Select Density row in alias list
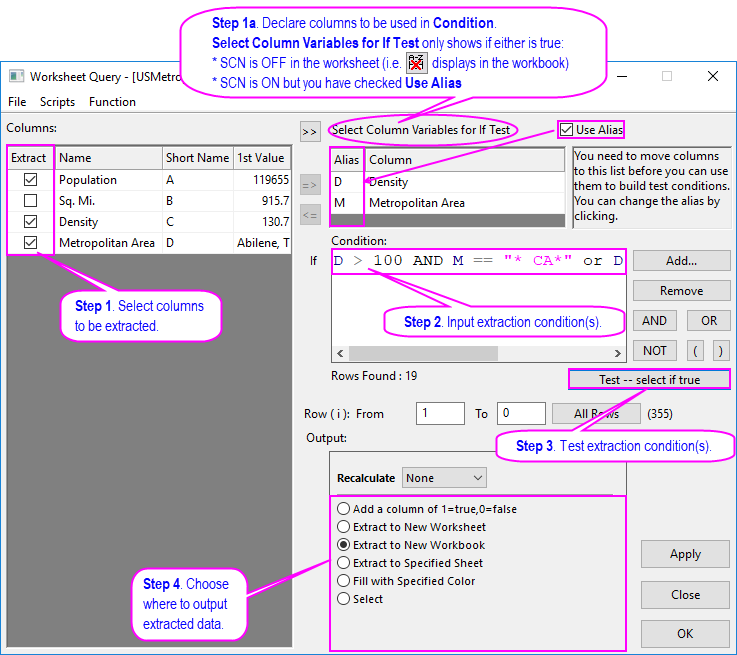737x655 pixels. point(447,182)
